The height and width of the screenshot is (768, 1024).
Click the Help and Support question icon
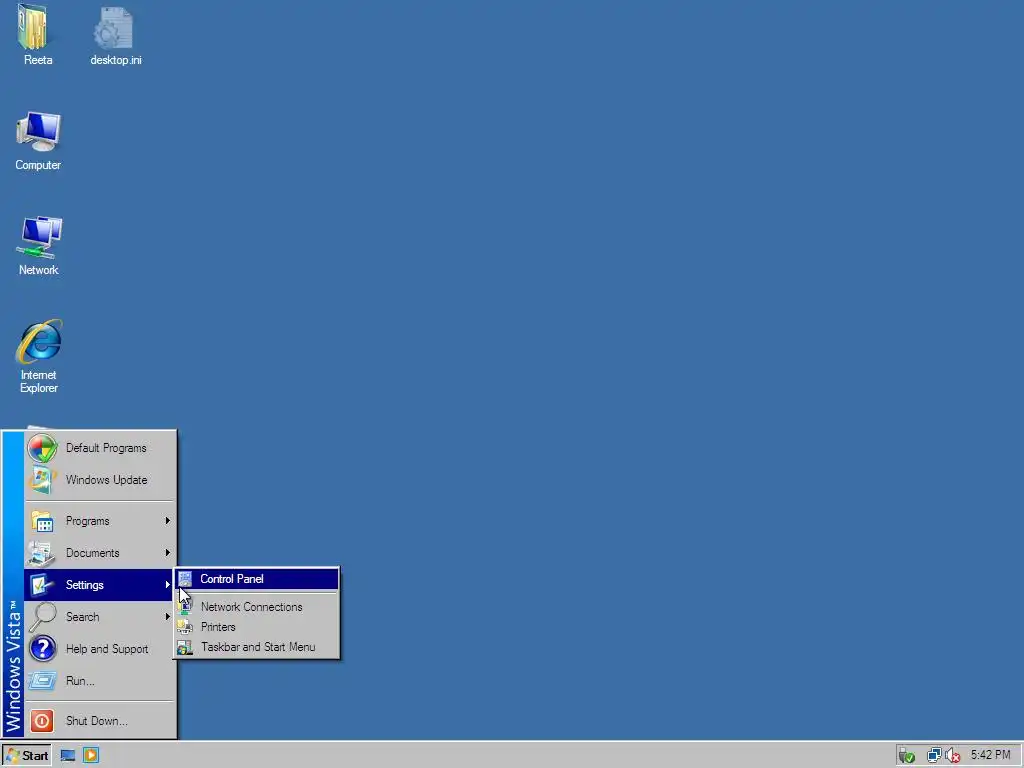[42, 649]
